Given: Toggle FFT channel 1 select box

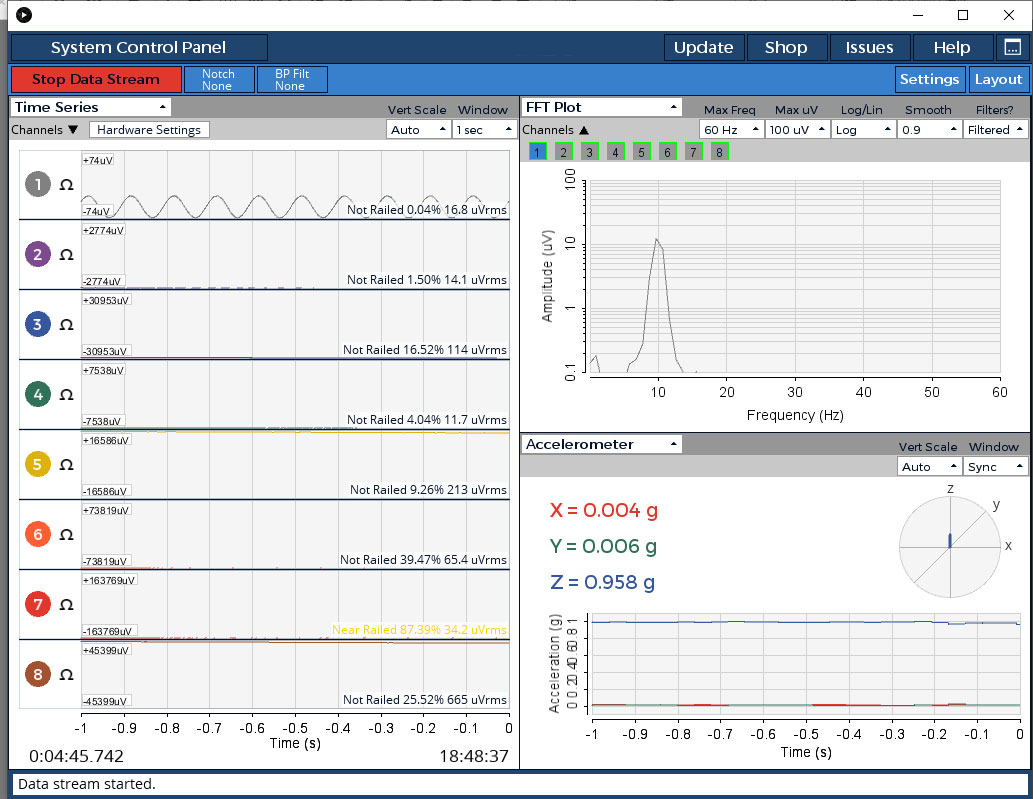Looking at the screenshot, I should (537, 152).
